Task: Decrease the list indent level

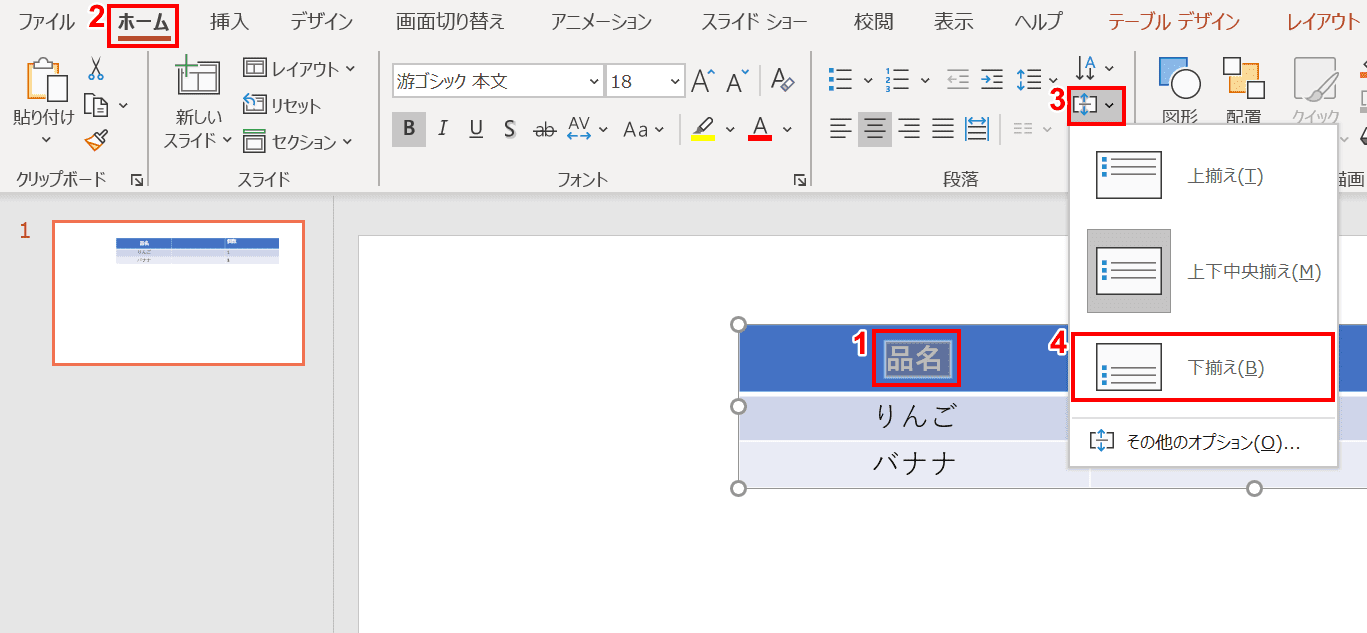Action: coord(957,80)
